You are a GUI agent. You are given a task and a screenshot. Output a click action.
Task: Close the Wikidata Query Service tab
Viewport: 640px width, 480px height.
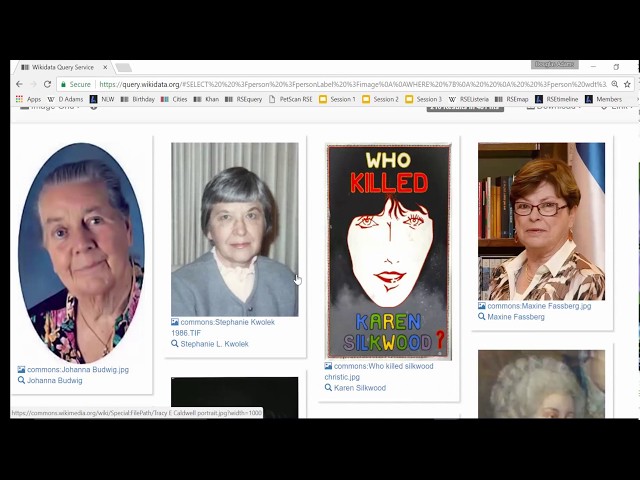click(105, 67)
